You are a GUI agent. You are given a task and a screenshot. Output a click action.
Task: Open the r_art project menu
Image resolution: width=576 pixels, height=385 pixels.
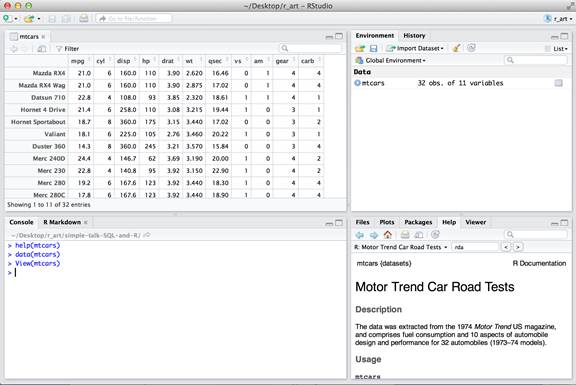559,18
